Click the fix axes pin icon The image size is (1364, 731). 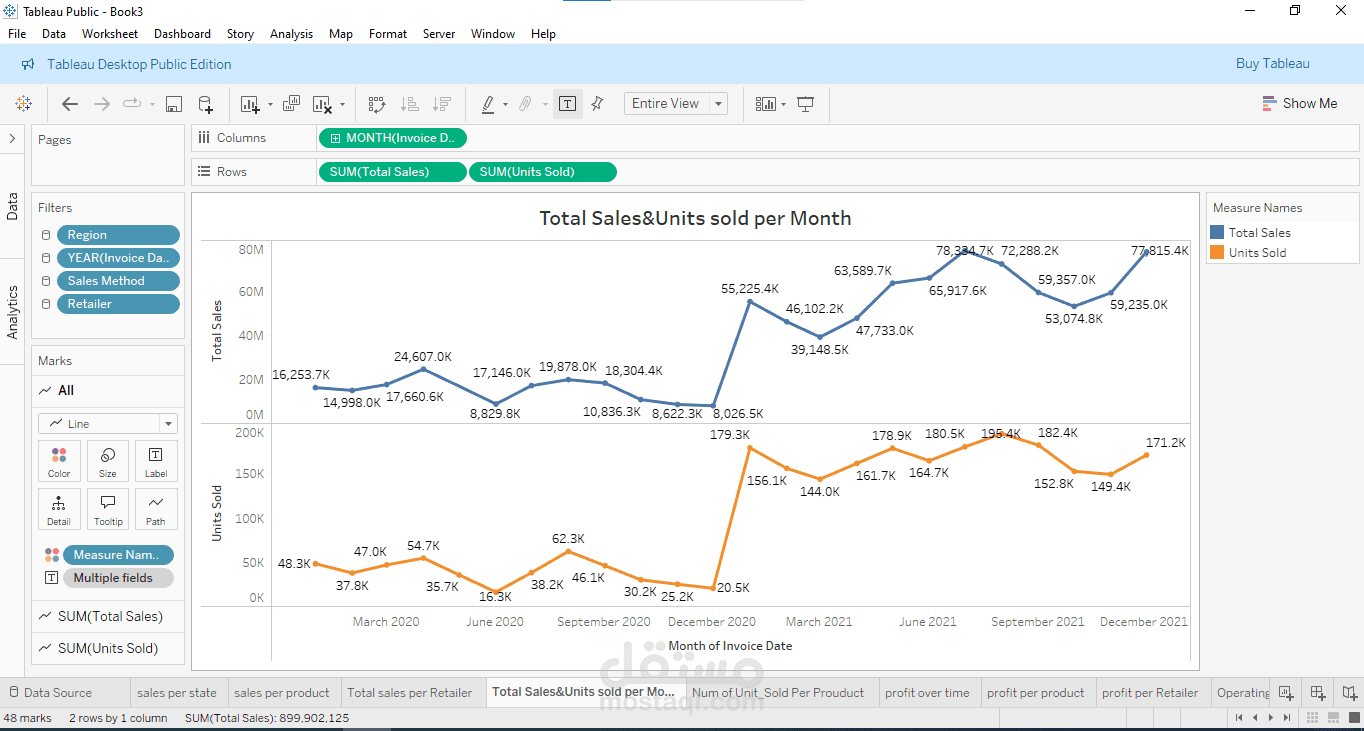(597, 104)
